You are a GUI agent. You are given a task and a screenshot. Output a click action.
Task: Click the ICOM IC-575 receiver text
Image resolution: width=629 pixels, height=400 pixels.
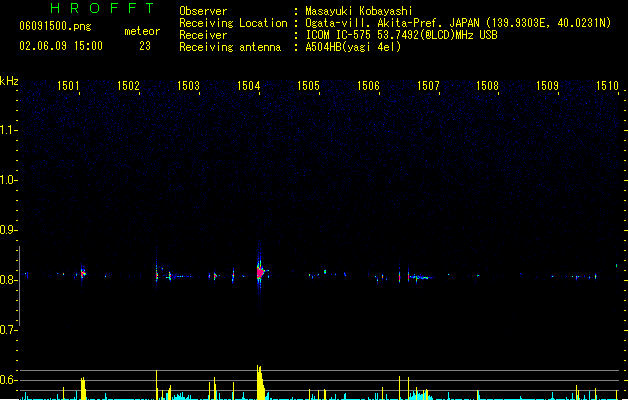pyautogui.click(x=402, y=35)
